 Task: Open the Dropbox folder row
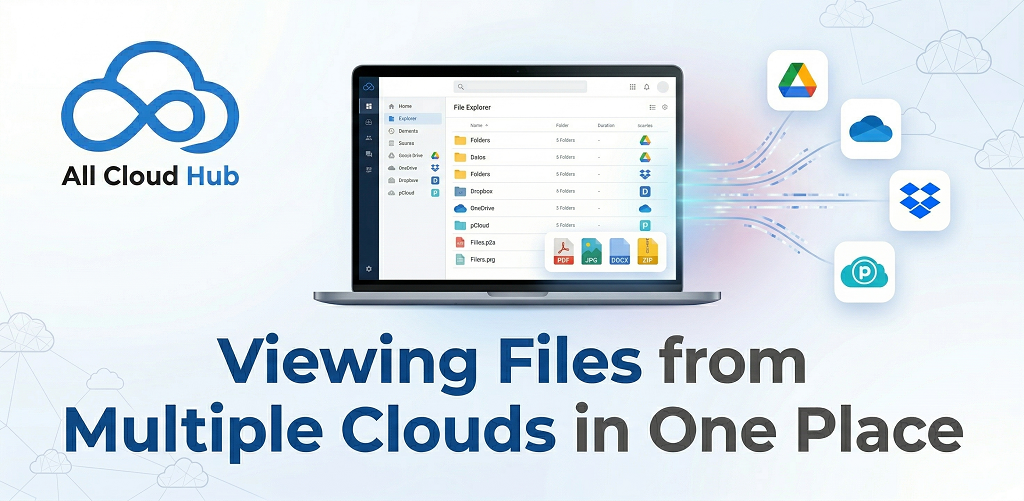[480, 191]
